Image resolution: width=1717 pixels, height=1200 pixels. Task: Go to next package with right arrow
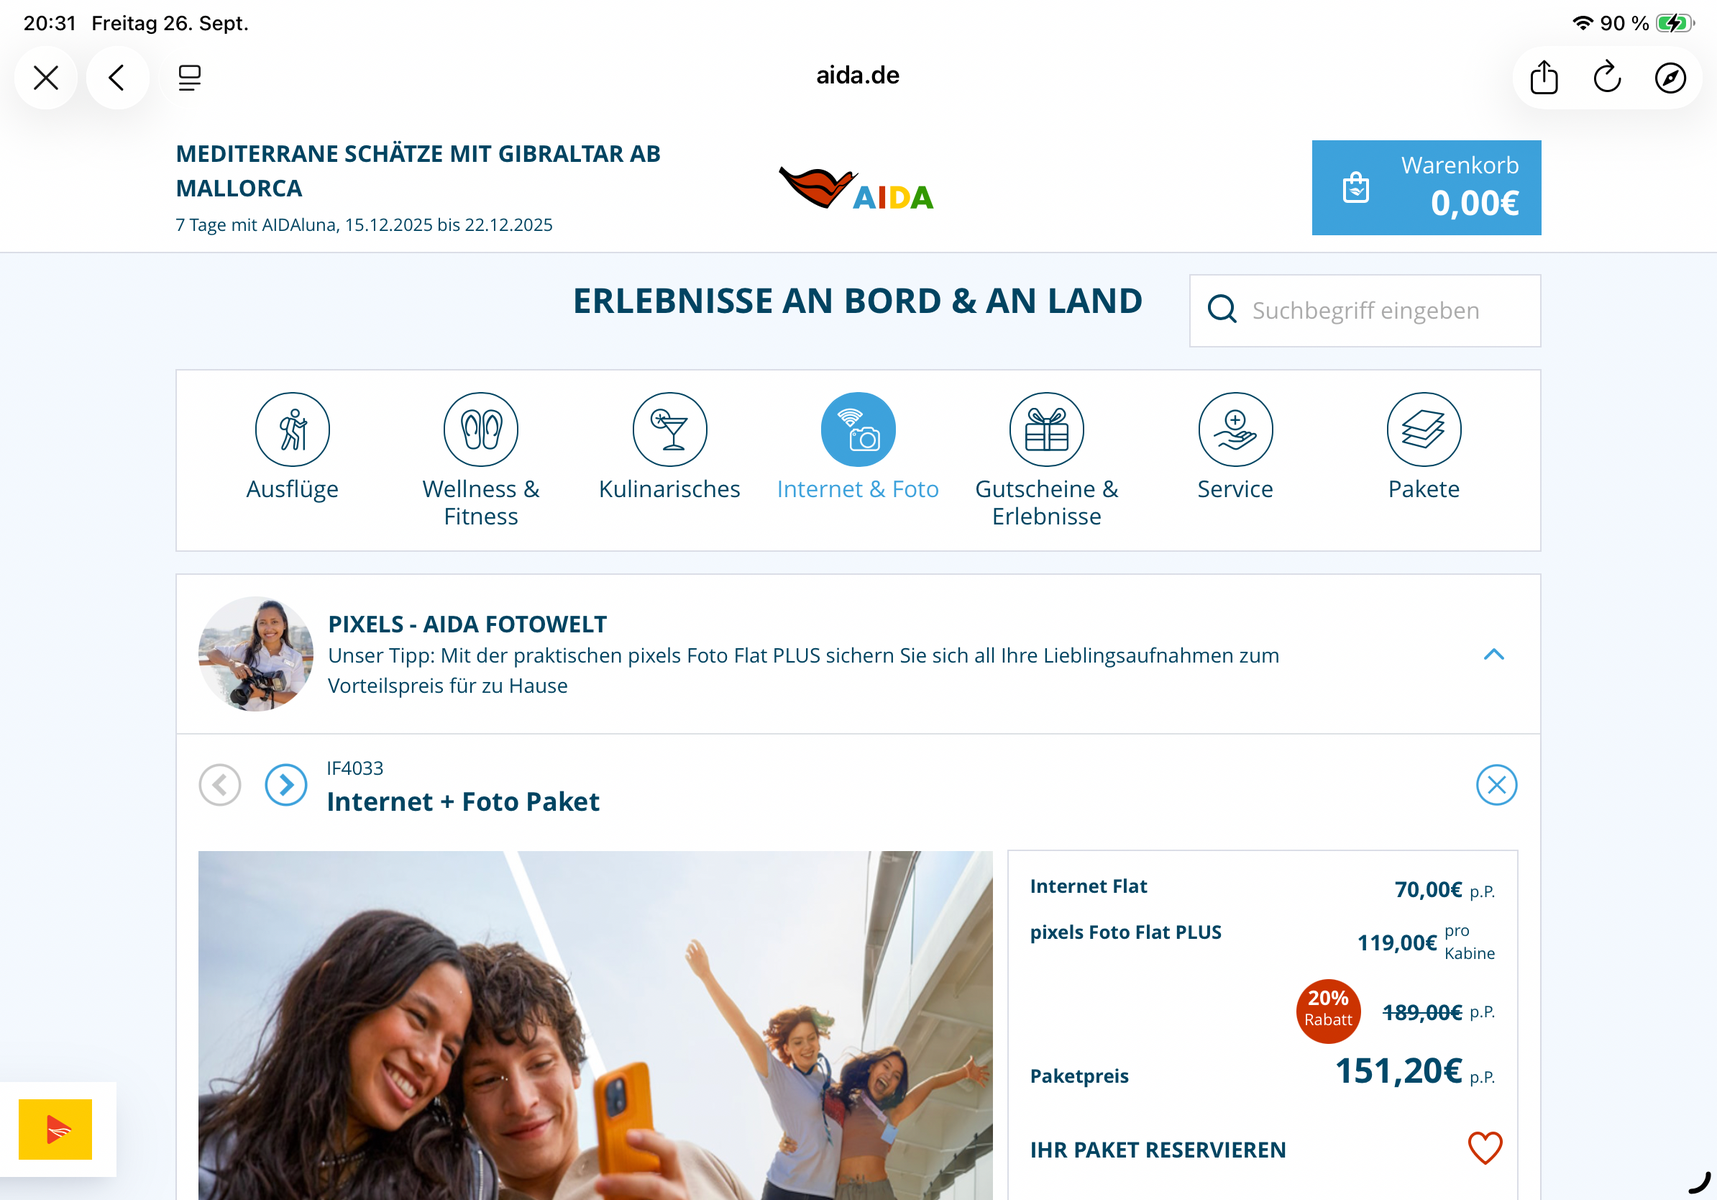286,785
